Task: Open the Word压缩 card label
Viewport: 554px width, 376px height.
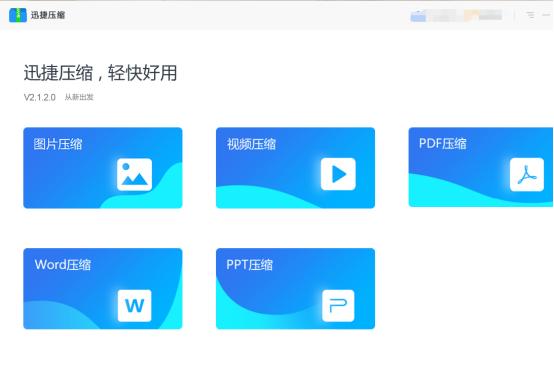Action: point(63,265)
